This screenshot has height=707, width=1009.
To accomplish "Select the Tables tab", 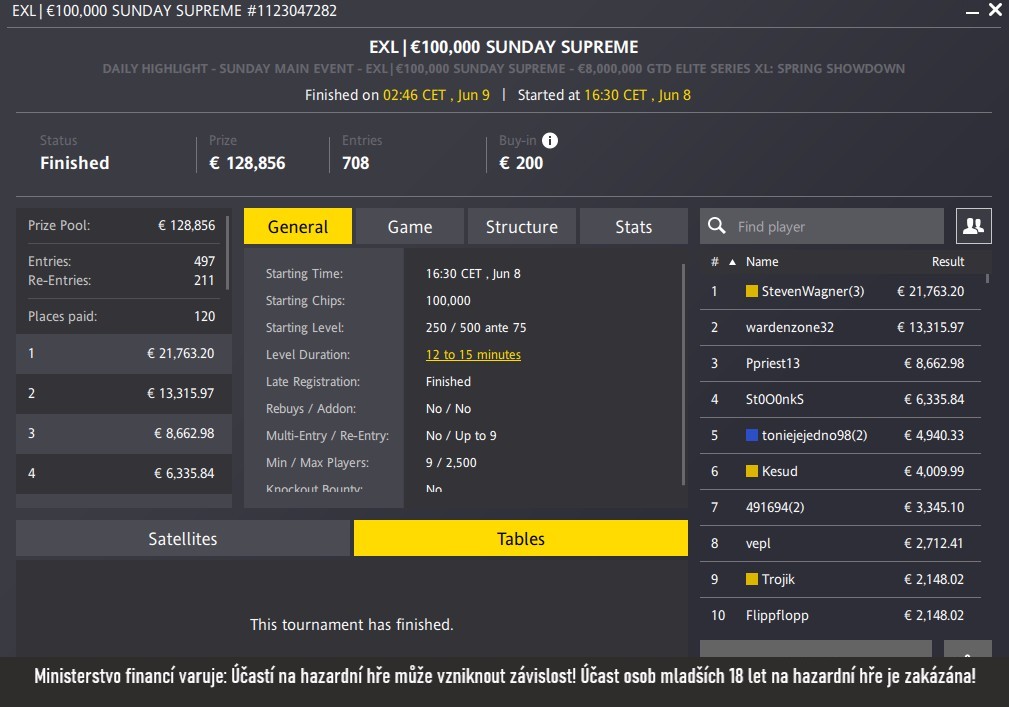I will [x=521, y=538].
